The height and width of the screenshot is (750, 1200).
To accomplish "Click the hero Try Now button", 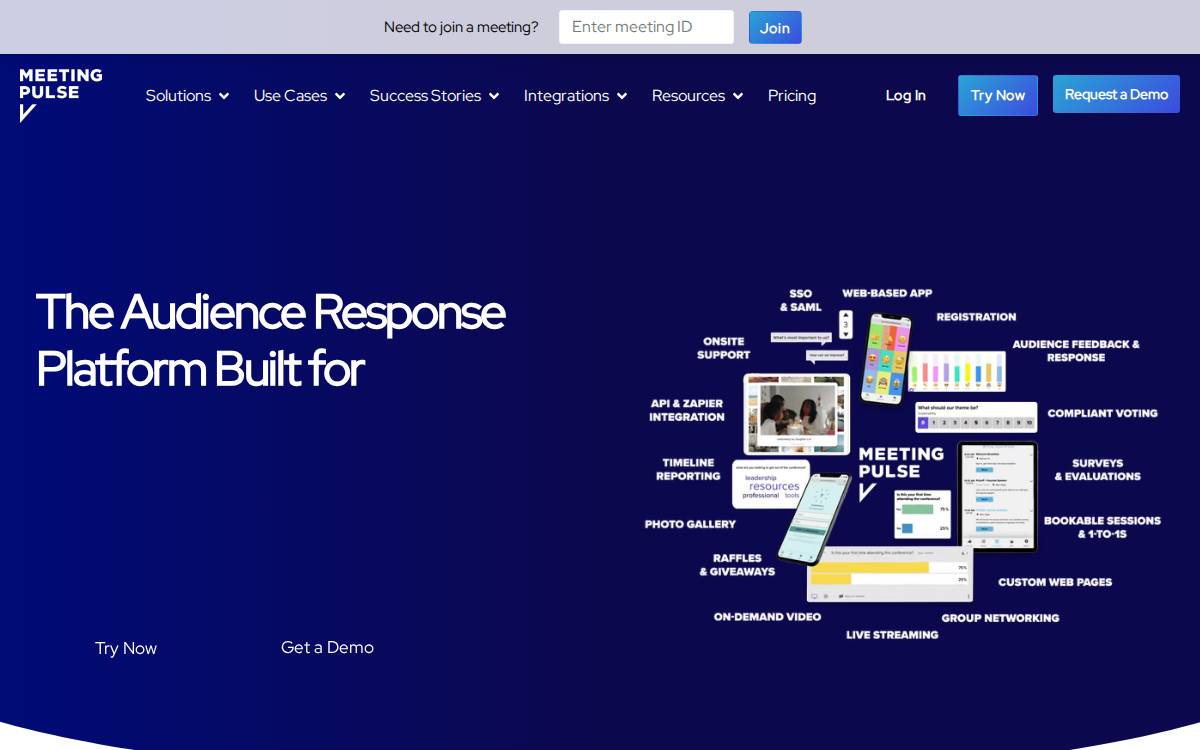I will pos(126,648).
